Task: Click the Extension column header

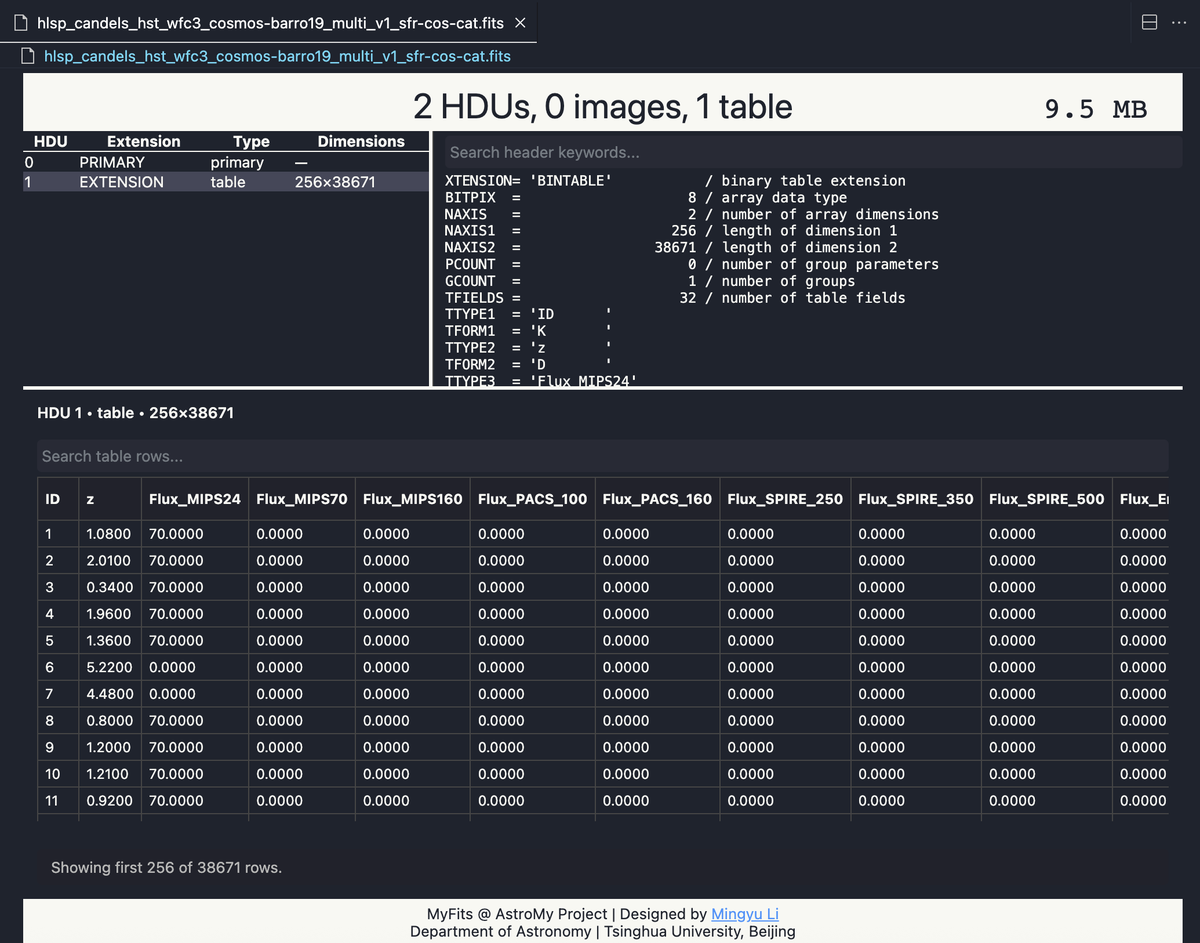Action: [x=144, y=142]
